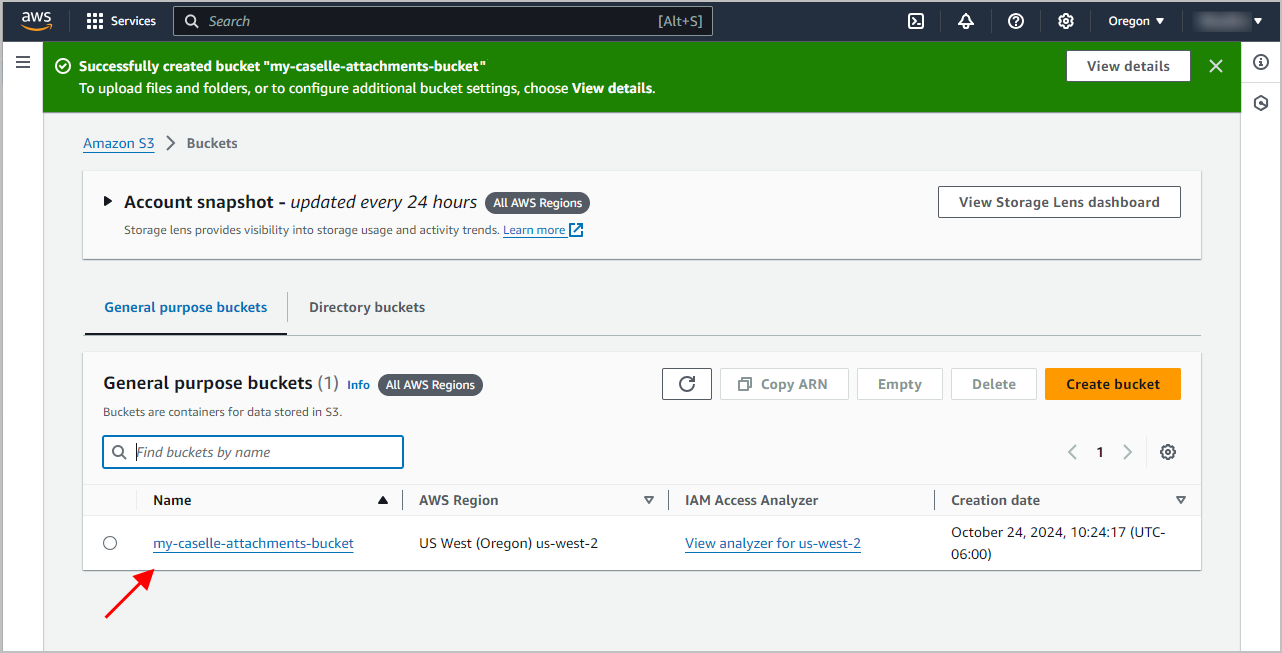This screenshot has width=1282, height=653.
Task: Click the orange Create bucket button
Action: (1113, 384)
